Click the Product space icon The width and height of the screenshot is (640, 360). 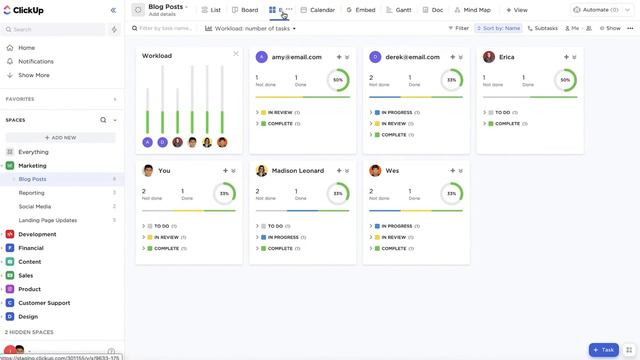click(10, 289)
